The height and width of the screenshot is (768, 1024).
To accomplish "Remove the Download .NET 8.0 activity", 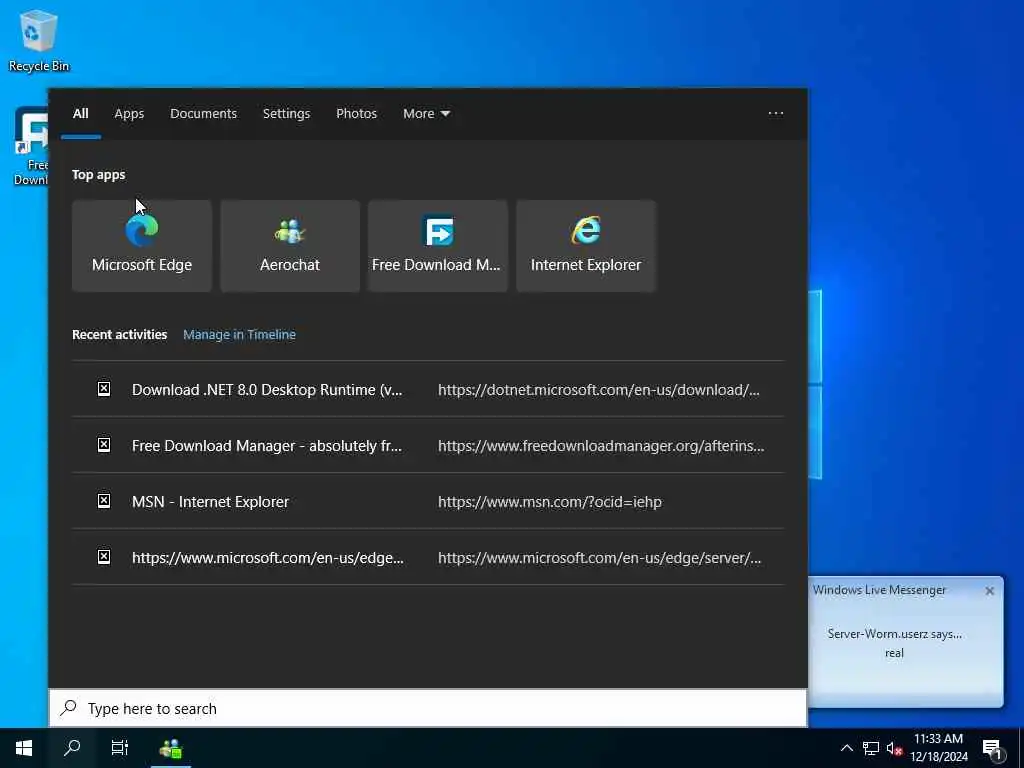I will click(x=104, y=389).
